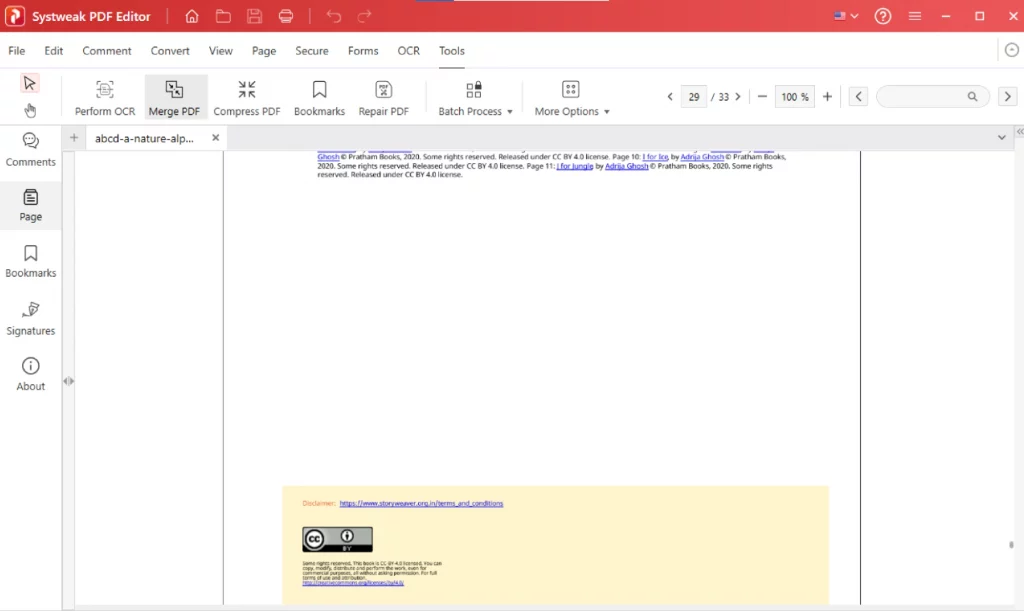
Task: Open the Comments panel in the sidebar
Action: 30,148
